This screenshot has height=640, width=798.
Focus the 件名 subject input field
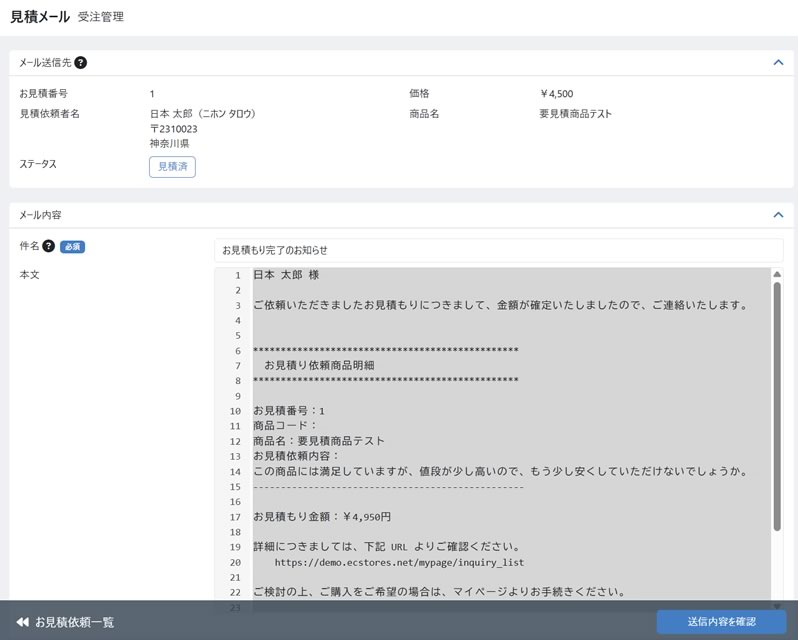pyautogui.click(x=498, y=250)
